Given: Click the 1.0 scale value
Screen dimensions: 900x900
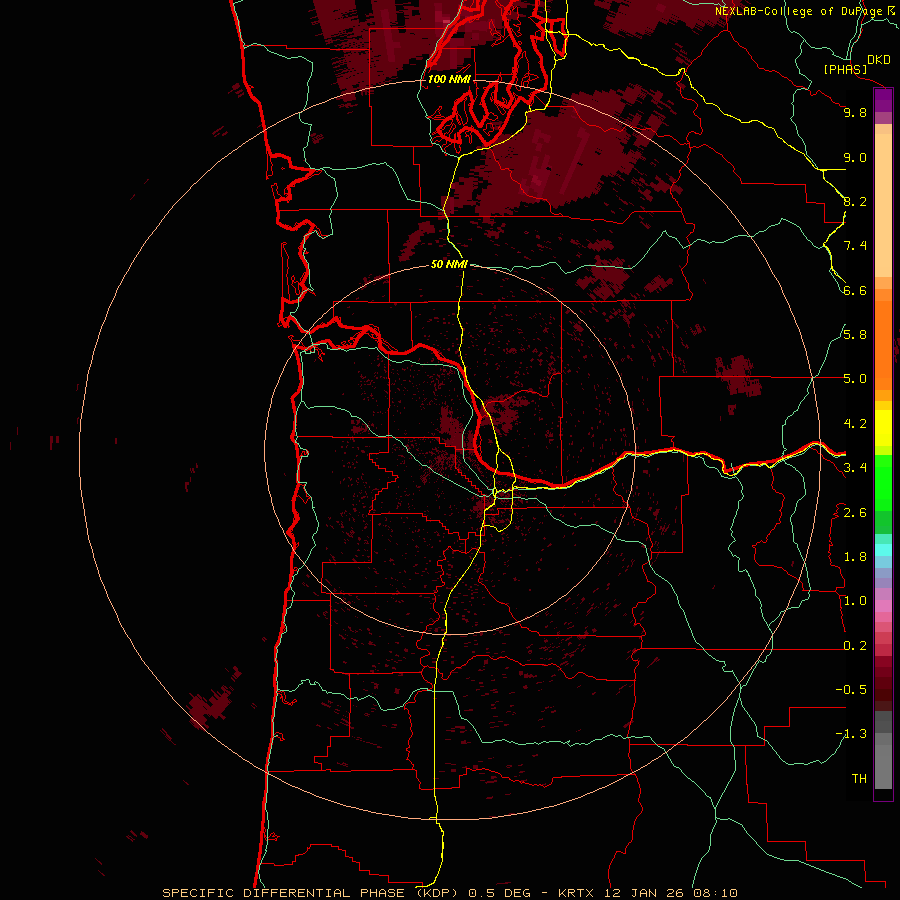Looking at the screenshot, I should [x=855, y=601].
